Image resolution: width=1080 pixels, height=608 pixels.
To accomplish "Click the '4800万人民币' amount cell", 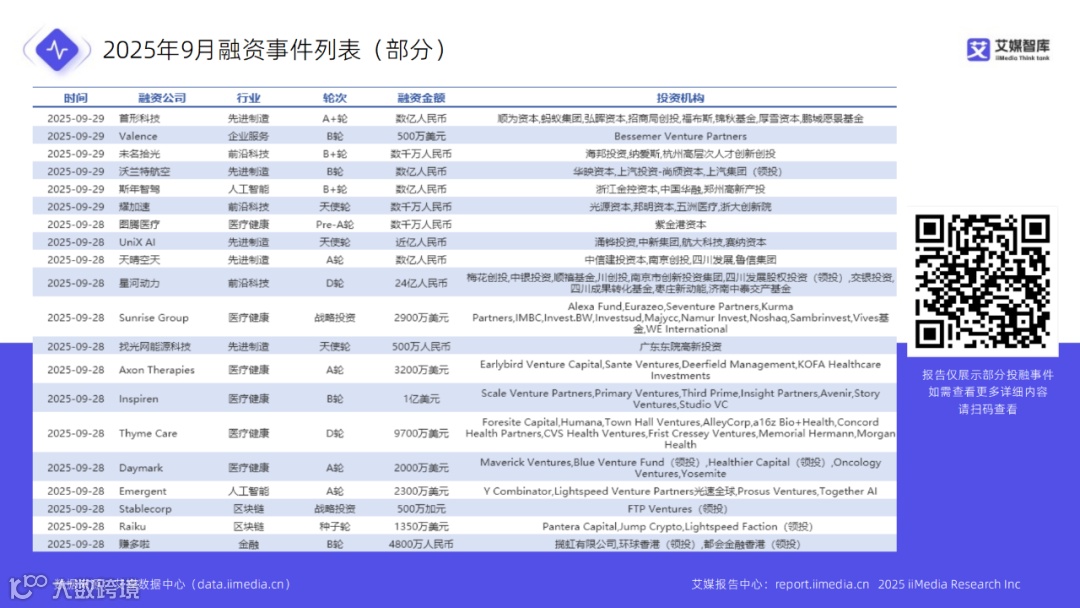I will [x=421, y=544].
